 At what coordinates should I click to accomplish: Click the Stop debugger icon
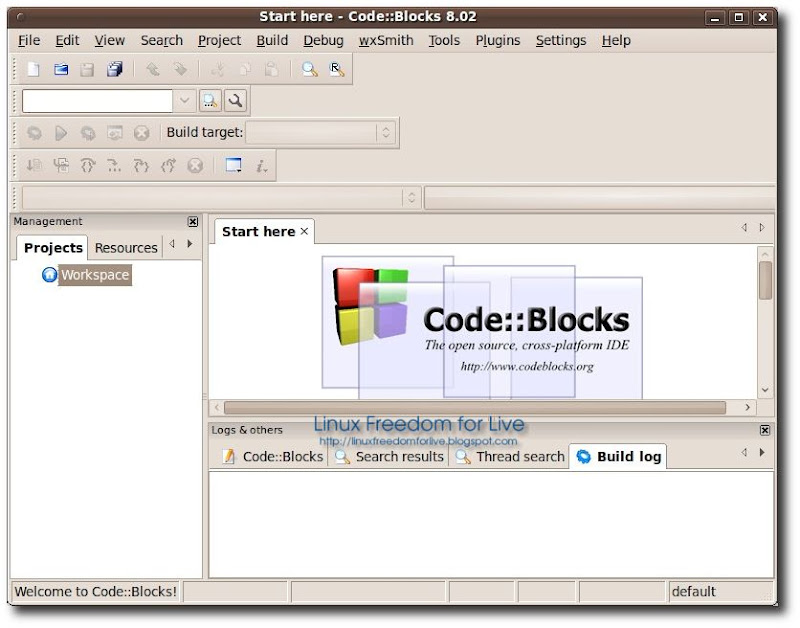click(x=195, y=165)
